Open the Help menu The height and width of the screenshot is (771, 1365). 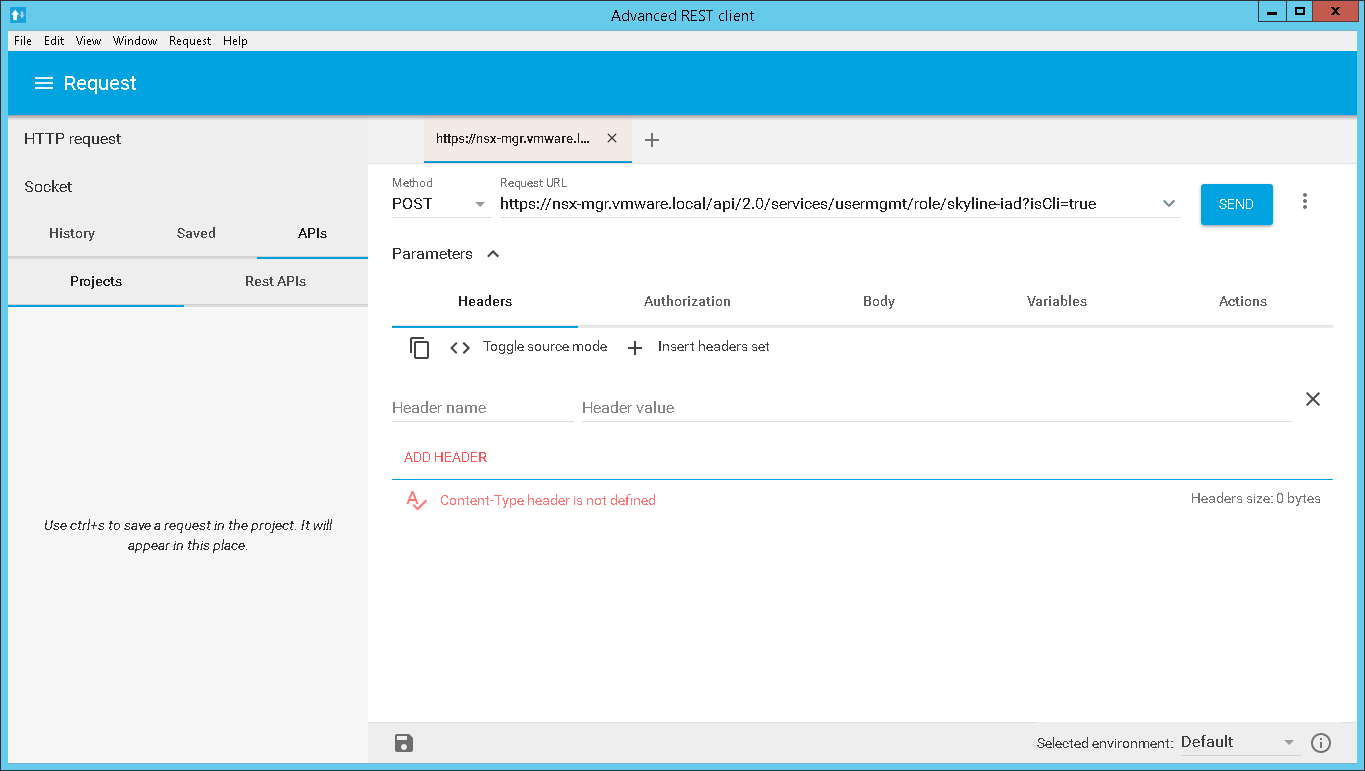tap(235, 41)
